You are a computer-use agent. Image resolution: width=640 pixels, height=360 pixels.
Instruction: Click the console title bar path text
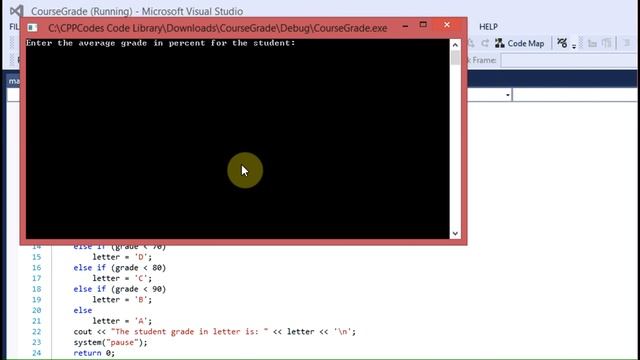218,28
